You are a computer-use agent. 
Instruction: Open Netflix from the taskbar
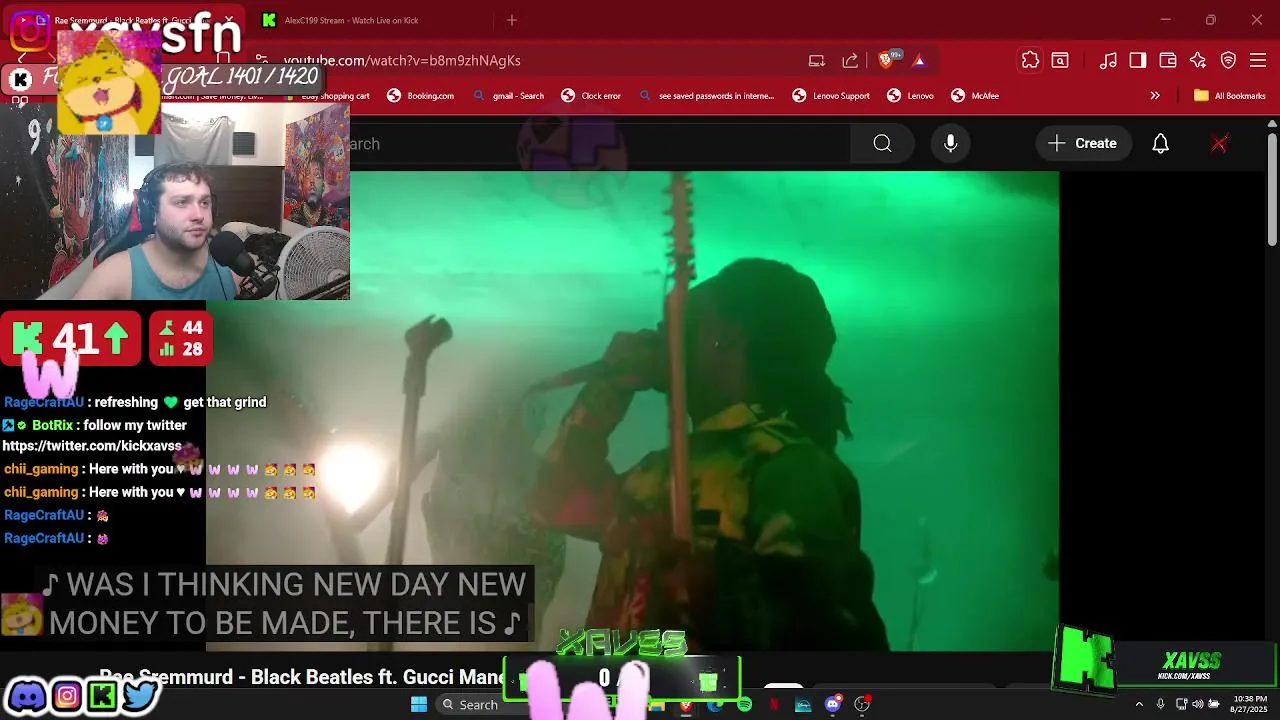pos(774,705)
